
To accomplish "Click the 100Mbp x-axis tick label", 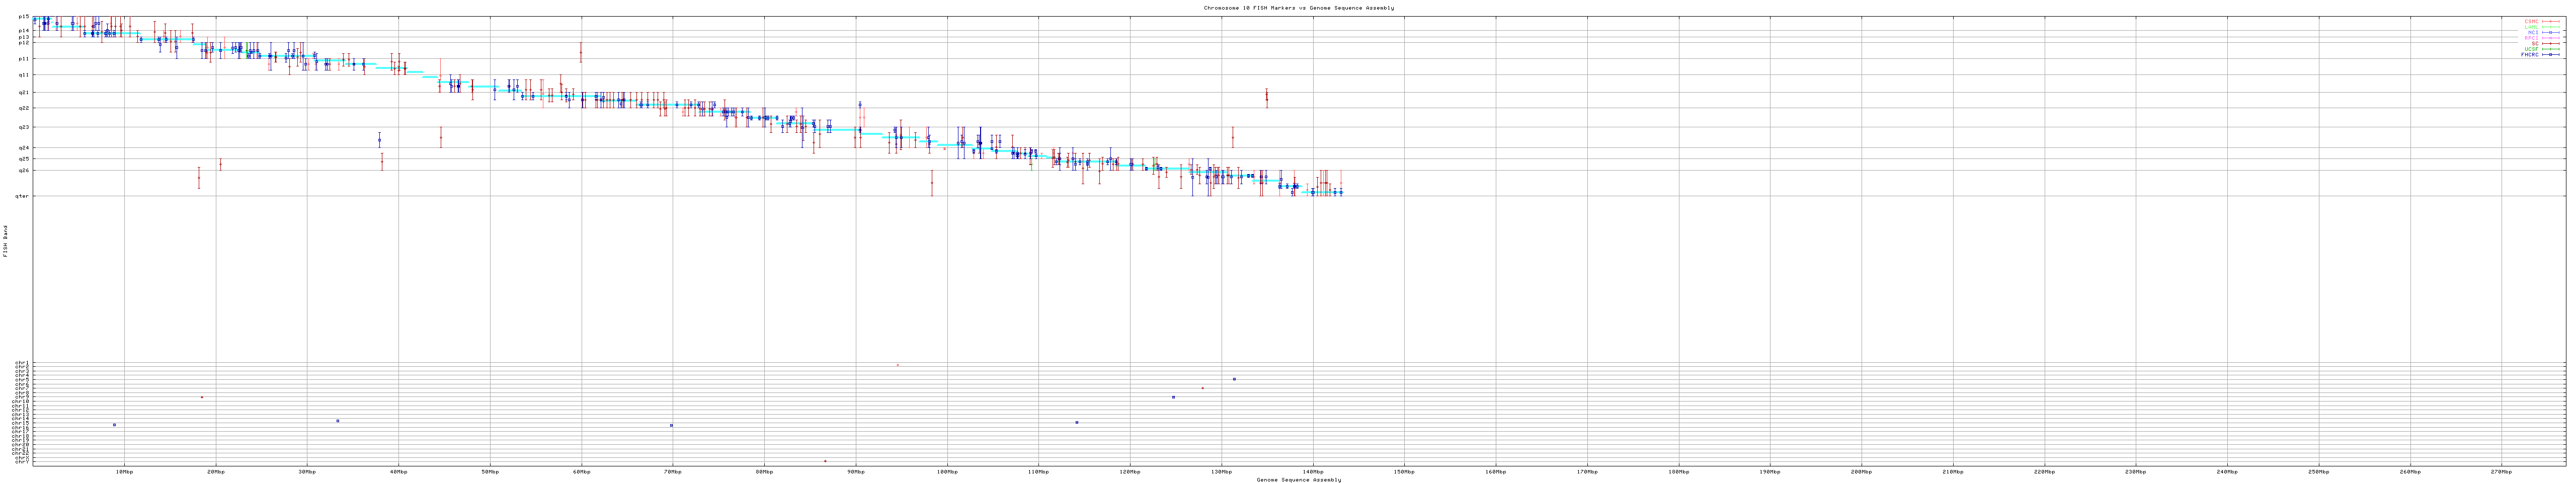I will [947, 472].
